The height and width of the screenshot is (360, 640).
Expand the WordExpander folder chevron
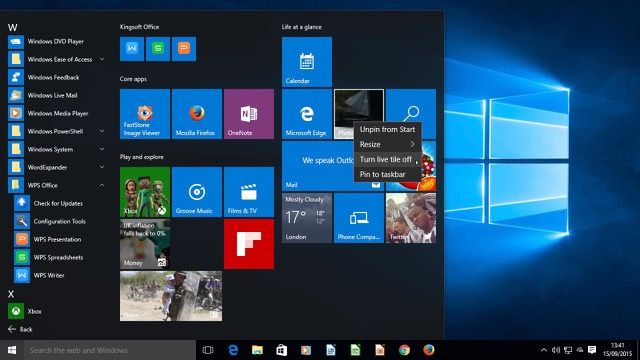(x=102, y=167)
